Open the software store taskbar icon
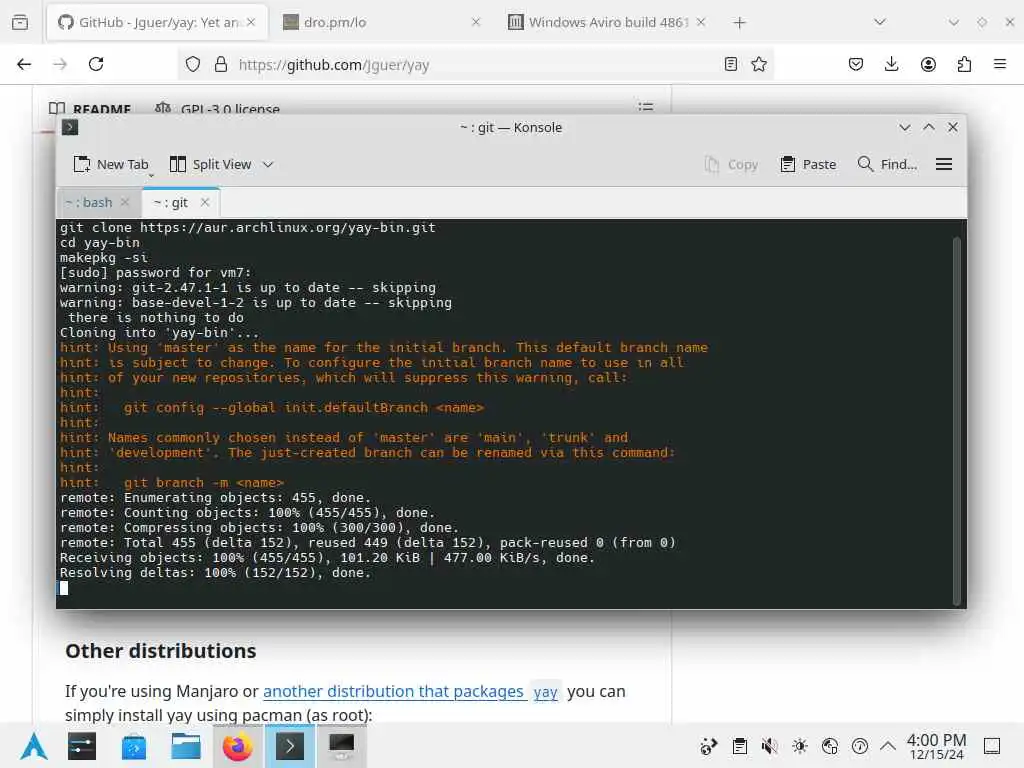 134,746
